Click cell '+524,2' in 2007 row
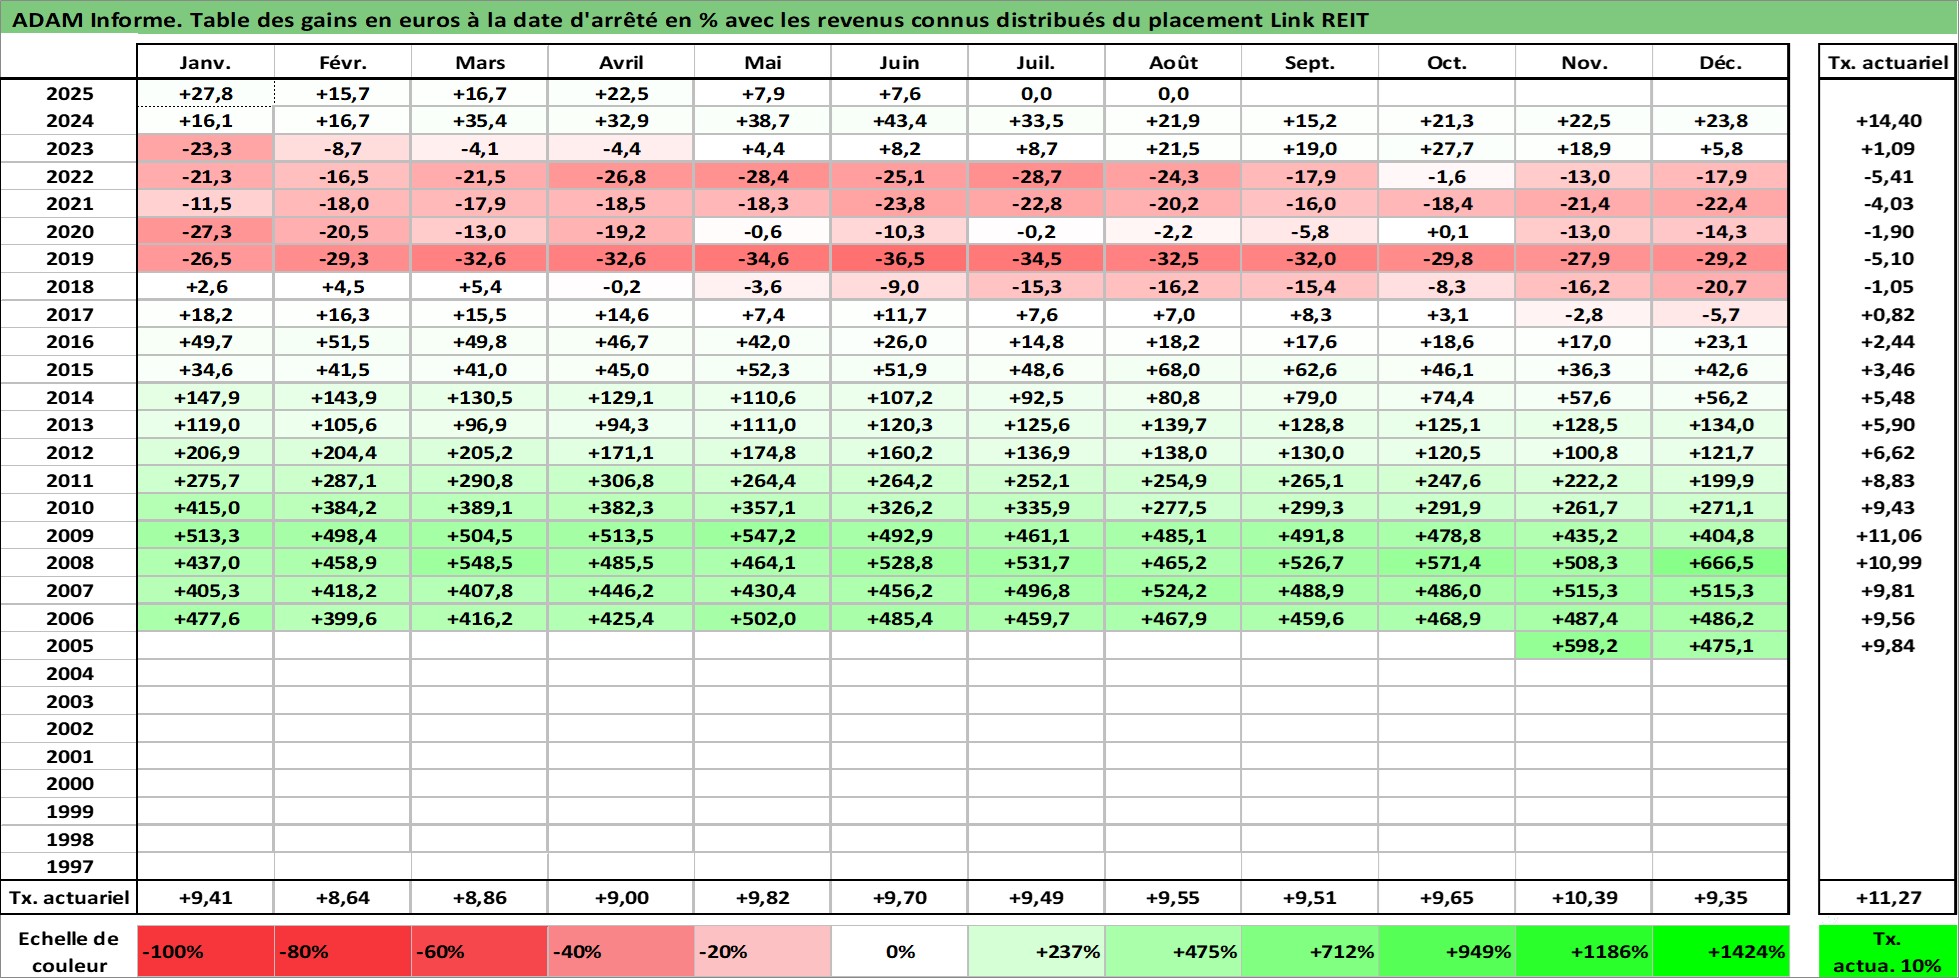This screenshot has height=978, width=1959. pos(1173,590)
